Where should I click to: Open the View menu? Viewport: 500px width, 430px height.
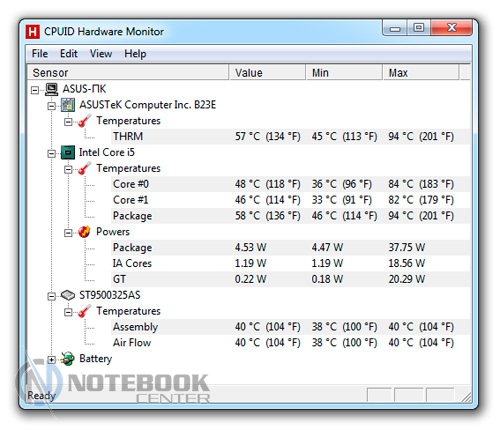pyautogui.click(x=101, y=54)
